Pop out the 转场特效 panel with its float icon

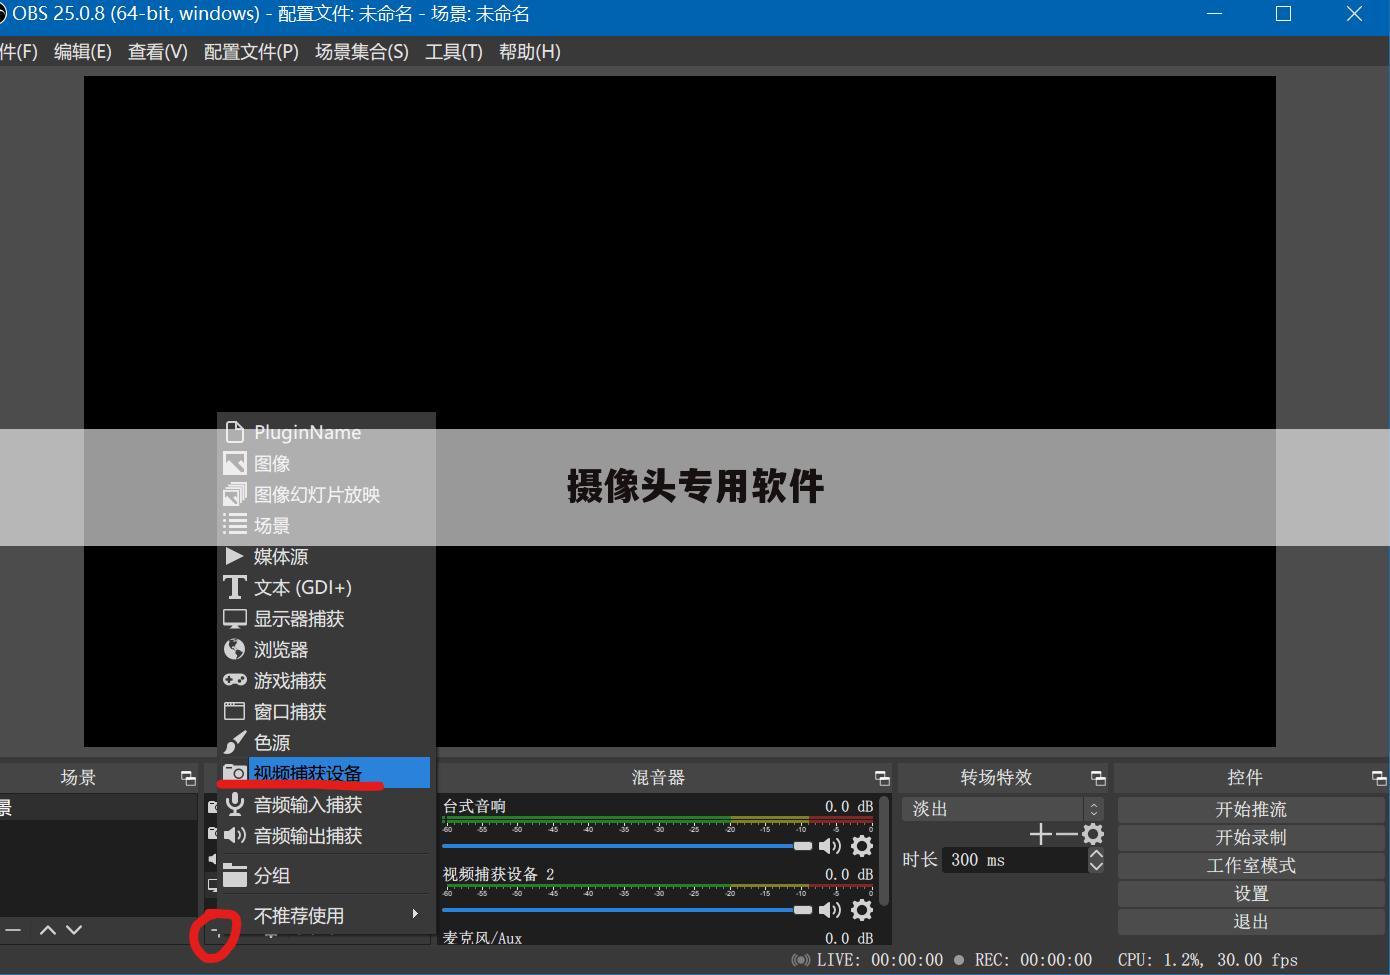point(1098,778)
